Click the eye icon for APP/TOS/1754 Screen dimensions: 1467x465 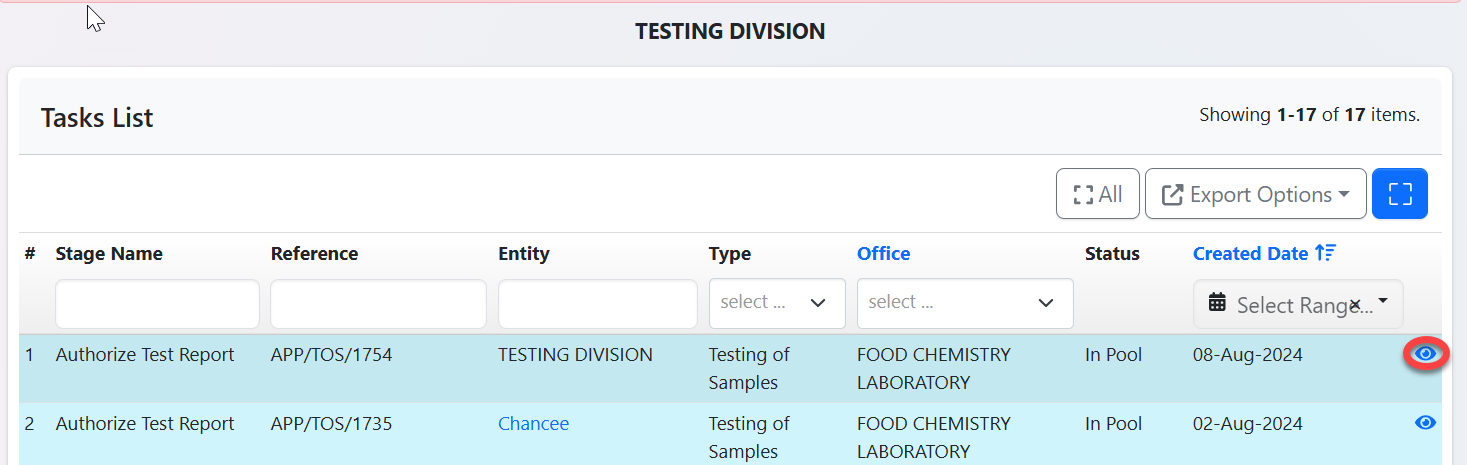1426,354
